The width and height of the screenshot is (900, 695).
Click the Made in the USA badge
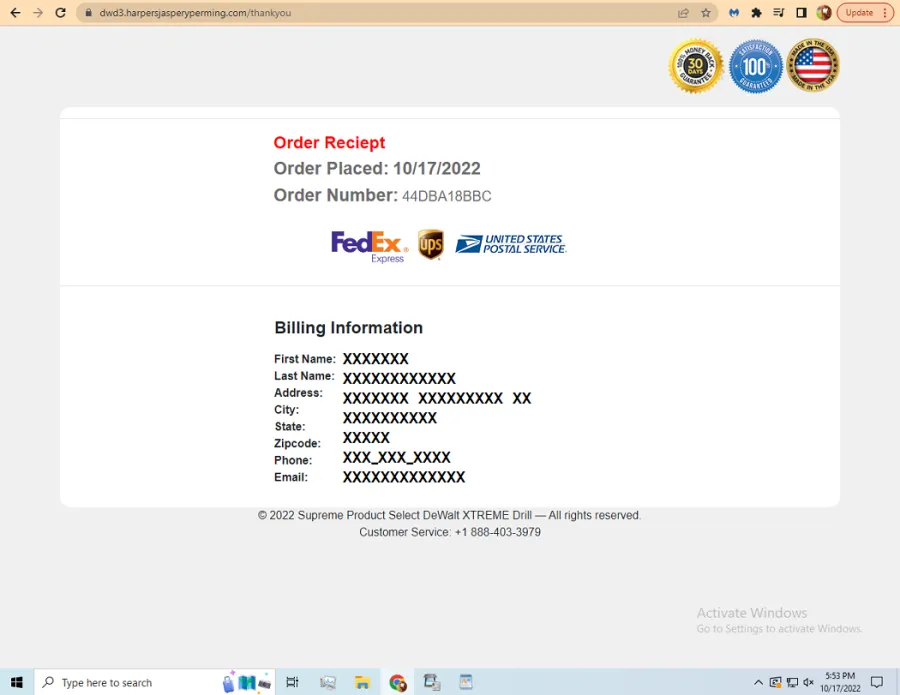pyautogui.click(x=813, y=65)
